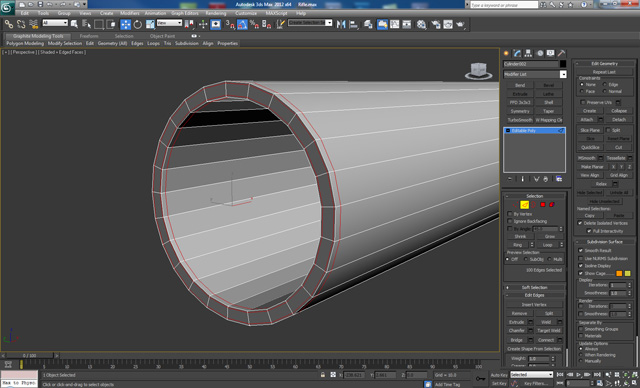This screenshot has height=388, width=640.
Task: Click the yellow Show Cage color swatch
Action: tap(627, 273)
